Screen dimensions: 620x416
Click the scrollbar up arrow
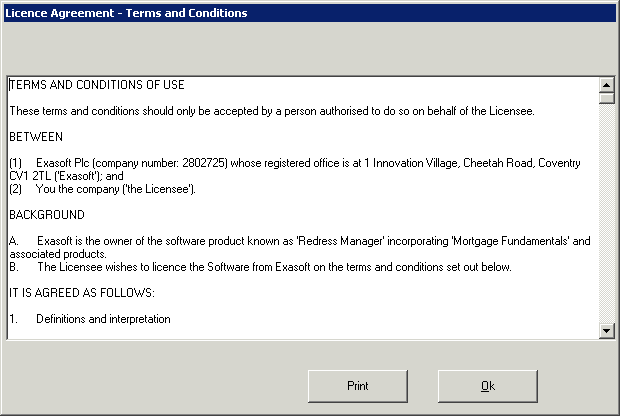pyautogui.click(x=607, y=84)
